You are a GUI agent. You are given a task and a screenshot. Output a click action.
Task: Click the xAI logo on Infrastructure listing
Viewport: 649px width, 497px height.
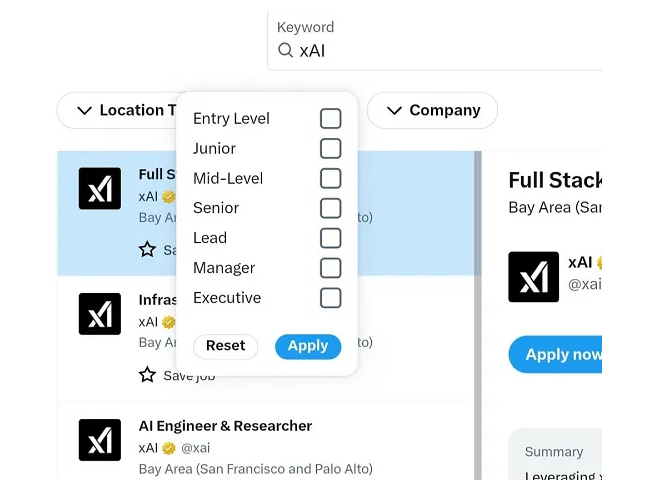(x=100, y=314)
